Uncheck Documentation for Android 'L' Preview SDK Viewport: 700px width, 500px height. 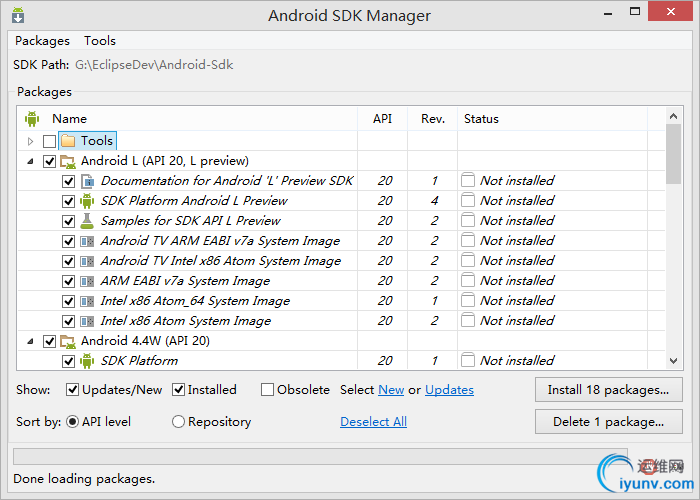[68, 181]
